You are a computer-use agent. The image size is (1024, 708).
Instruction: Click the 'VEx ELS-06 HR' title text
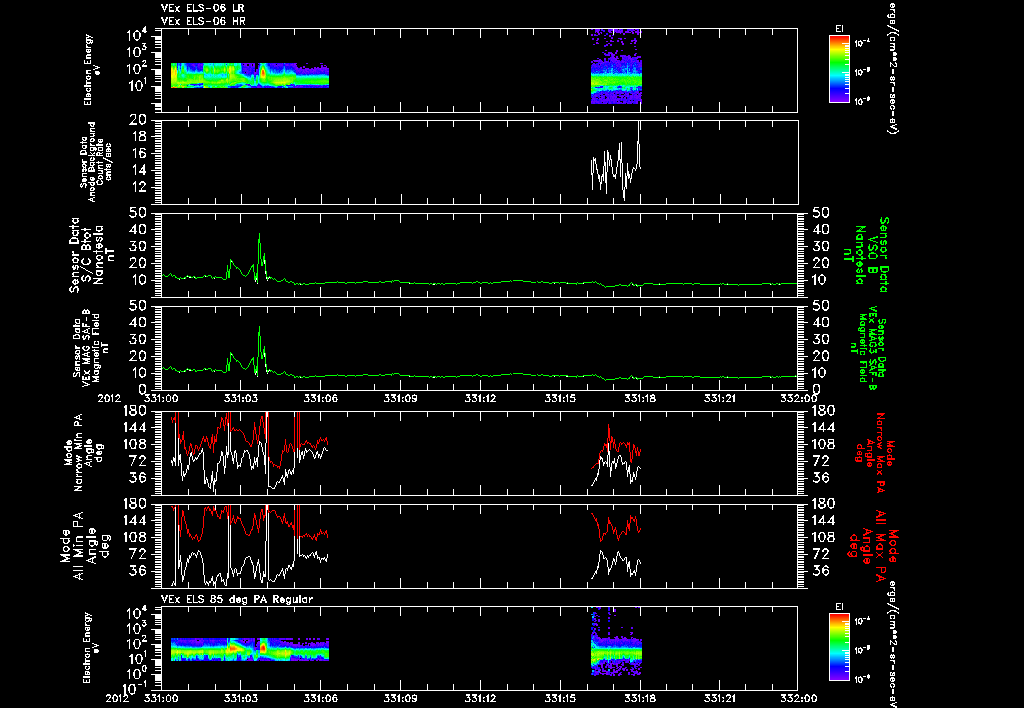coord(202,22)
